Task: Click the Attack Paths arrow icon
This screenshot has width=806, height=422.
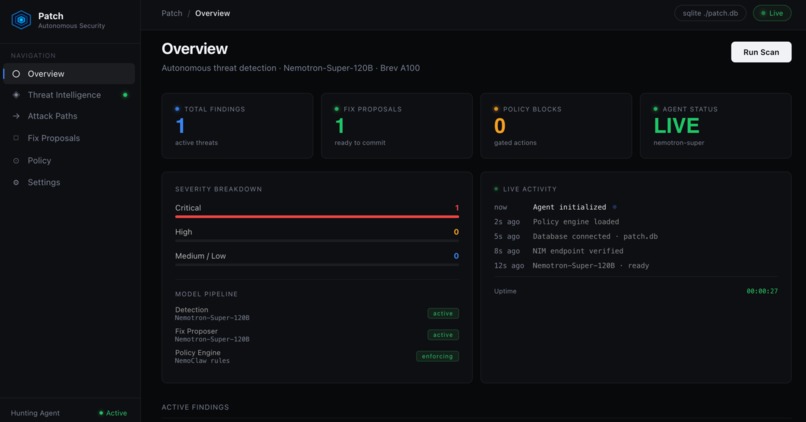Action: (16, 116)
